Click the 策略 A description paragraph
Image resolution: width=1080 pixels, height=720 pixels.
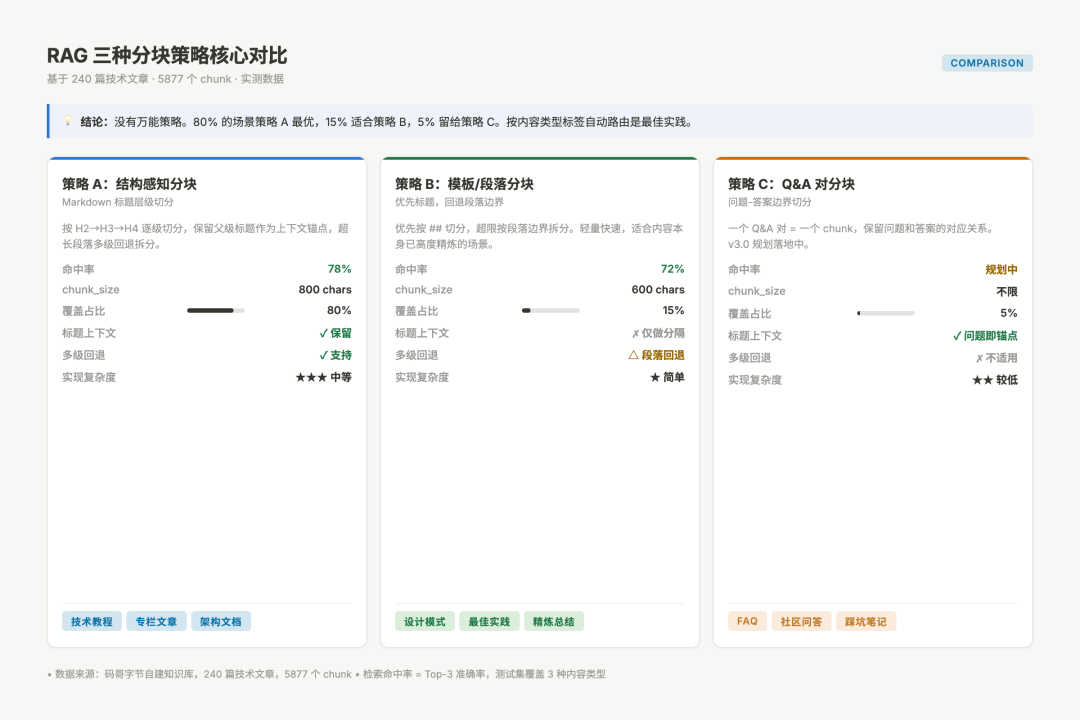[x=205, y=236]
